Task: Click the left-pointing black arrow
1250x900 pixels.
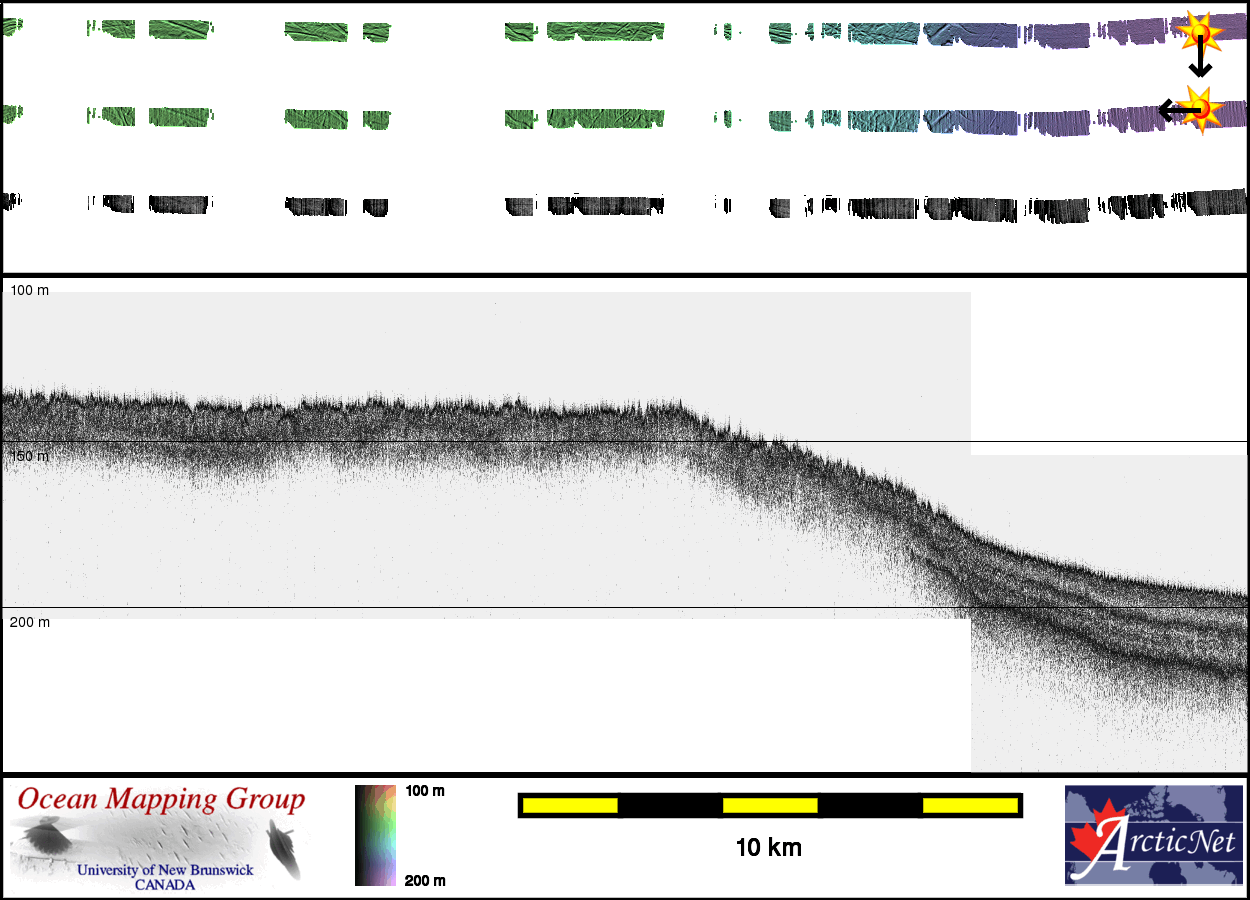Action: [1174, 110]
